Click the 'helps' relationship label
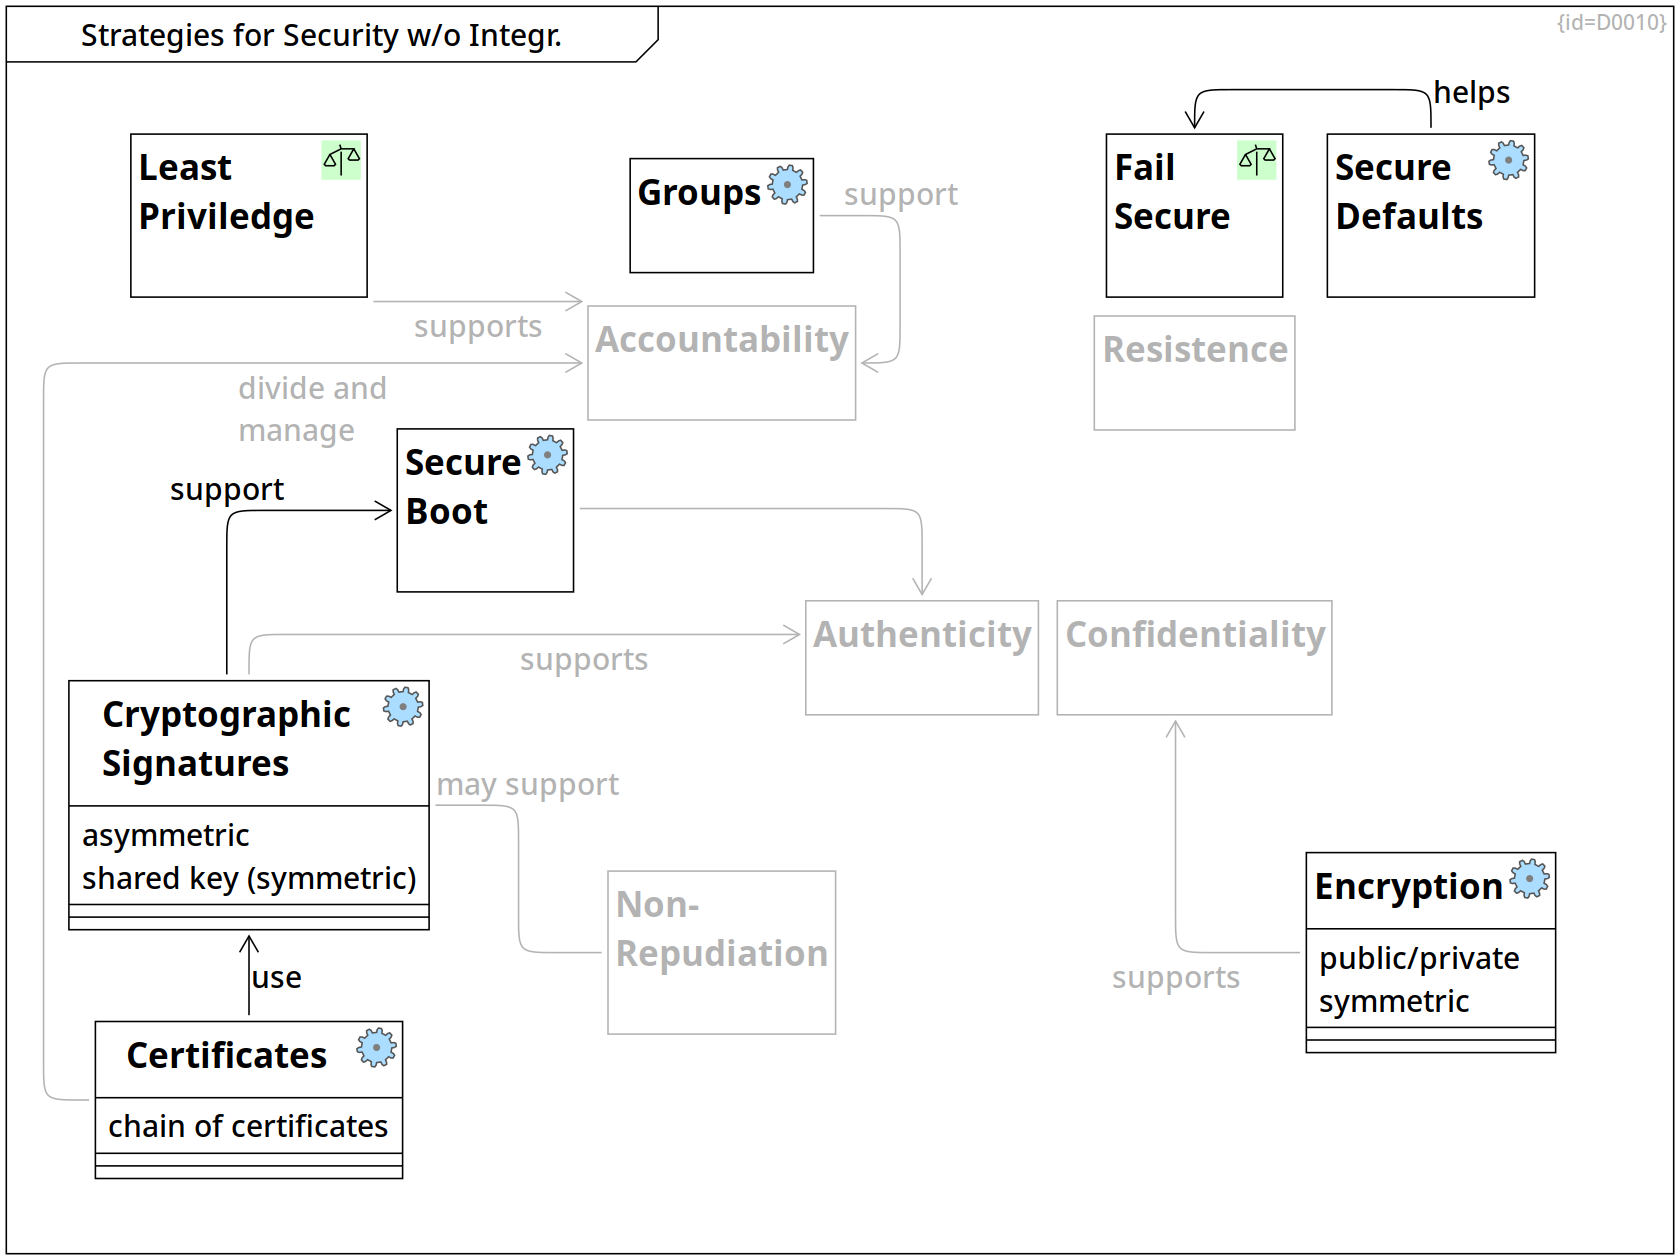The image size is (1680, 1260). 1471,92
